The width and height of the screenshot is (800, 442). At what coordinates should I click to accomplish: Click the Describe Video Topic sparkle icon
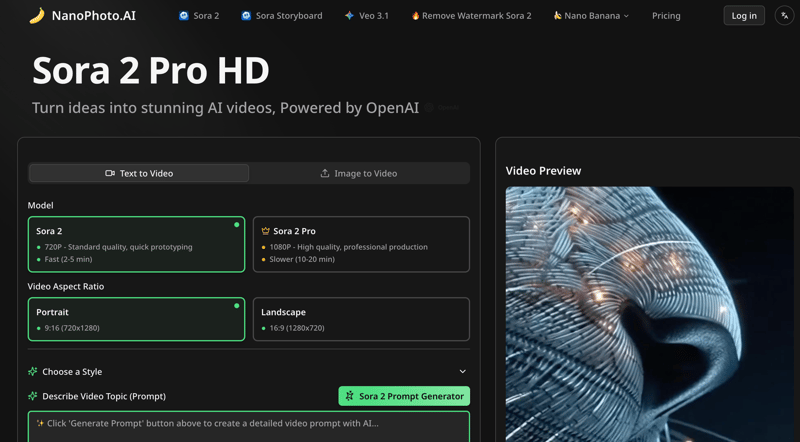pos(33,396)
